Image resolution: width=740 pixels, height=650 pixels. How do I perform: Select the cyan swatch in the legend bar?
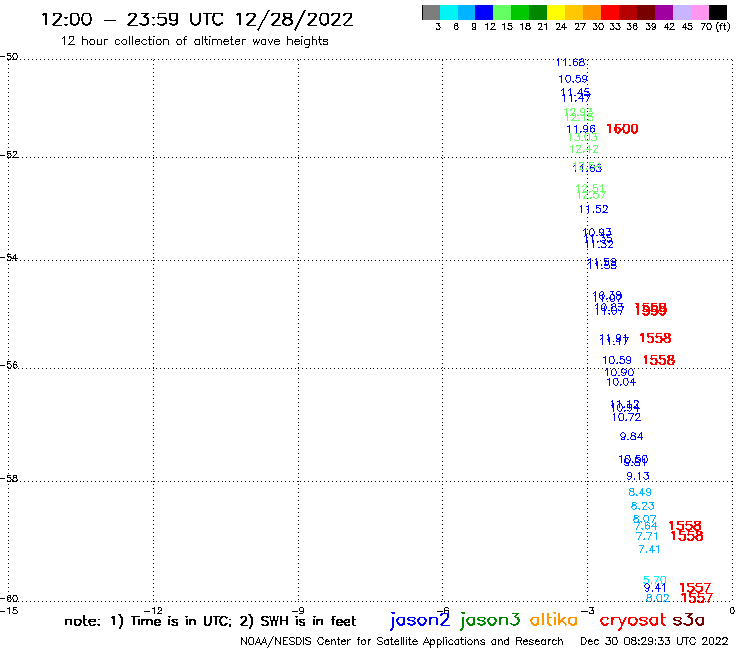[449, 12]
